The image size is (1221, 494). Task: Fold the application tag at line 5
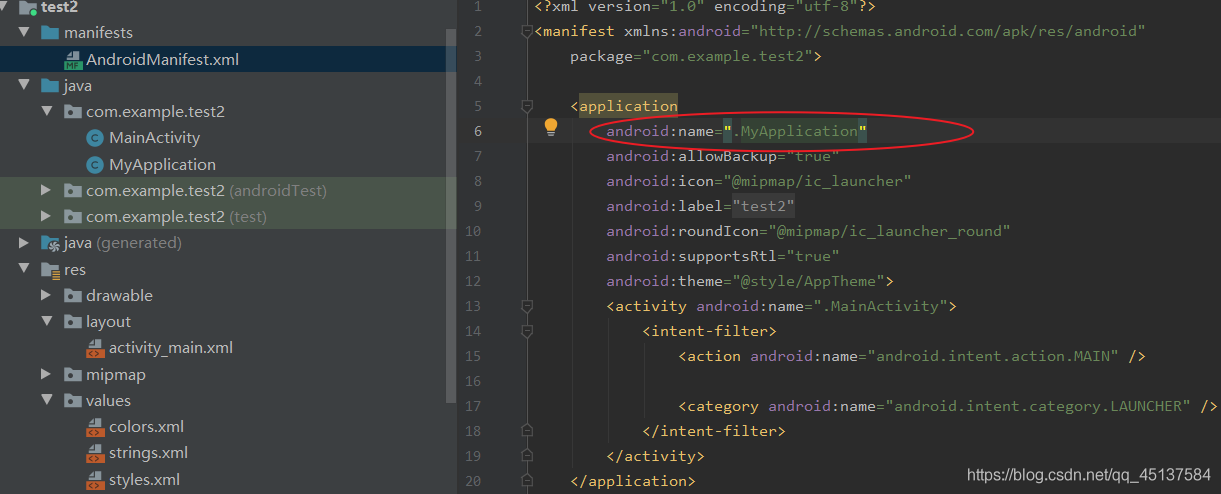527,107
